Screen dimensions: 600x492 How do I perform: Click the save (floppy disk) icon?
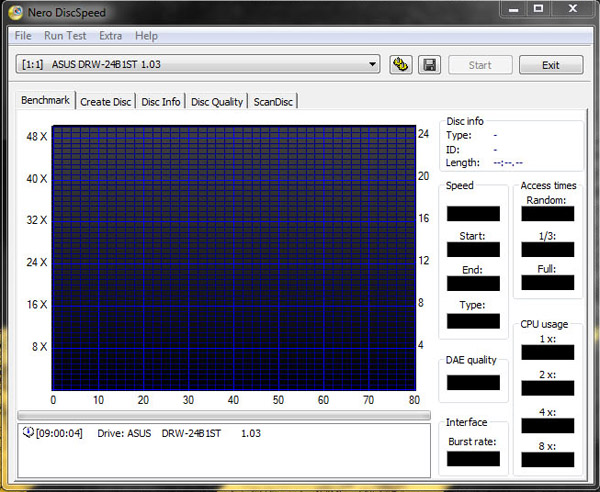[429, 65]
